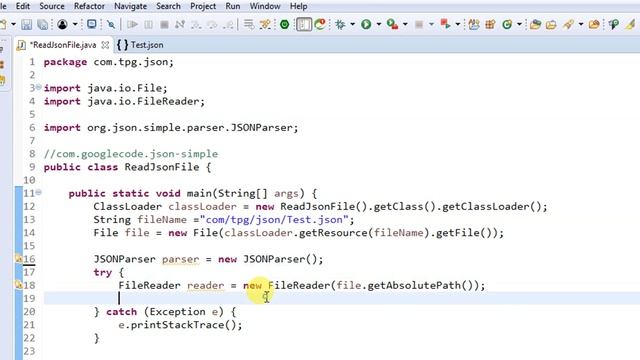The width and height of the screenshot is (640, 360).
Task: Open the Window menu
Action: point(265,7)
